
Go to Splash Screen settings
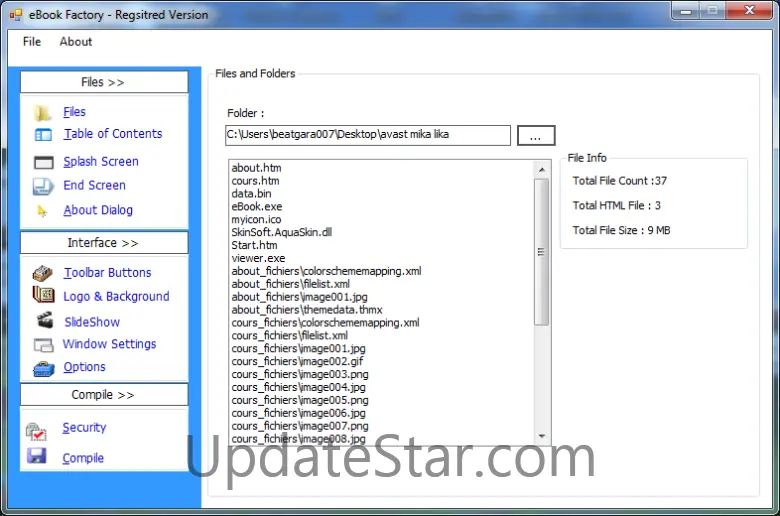(x=101, y=162)
